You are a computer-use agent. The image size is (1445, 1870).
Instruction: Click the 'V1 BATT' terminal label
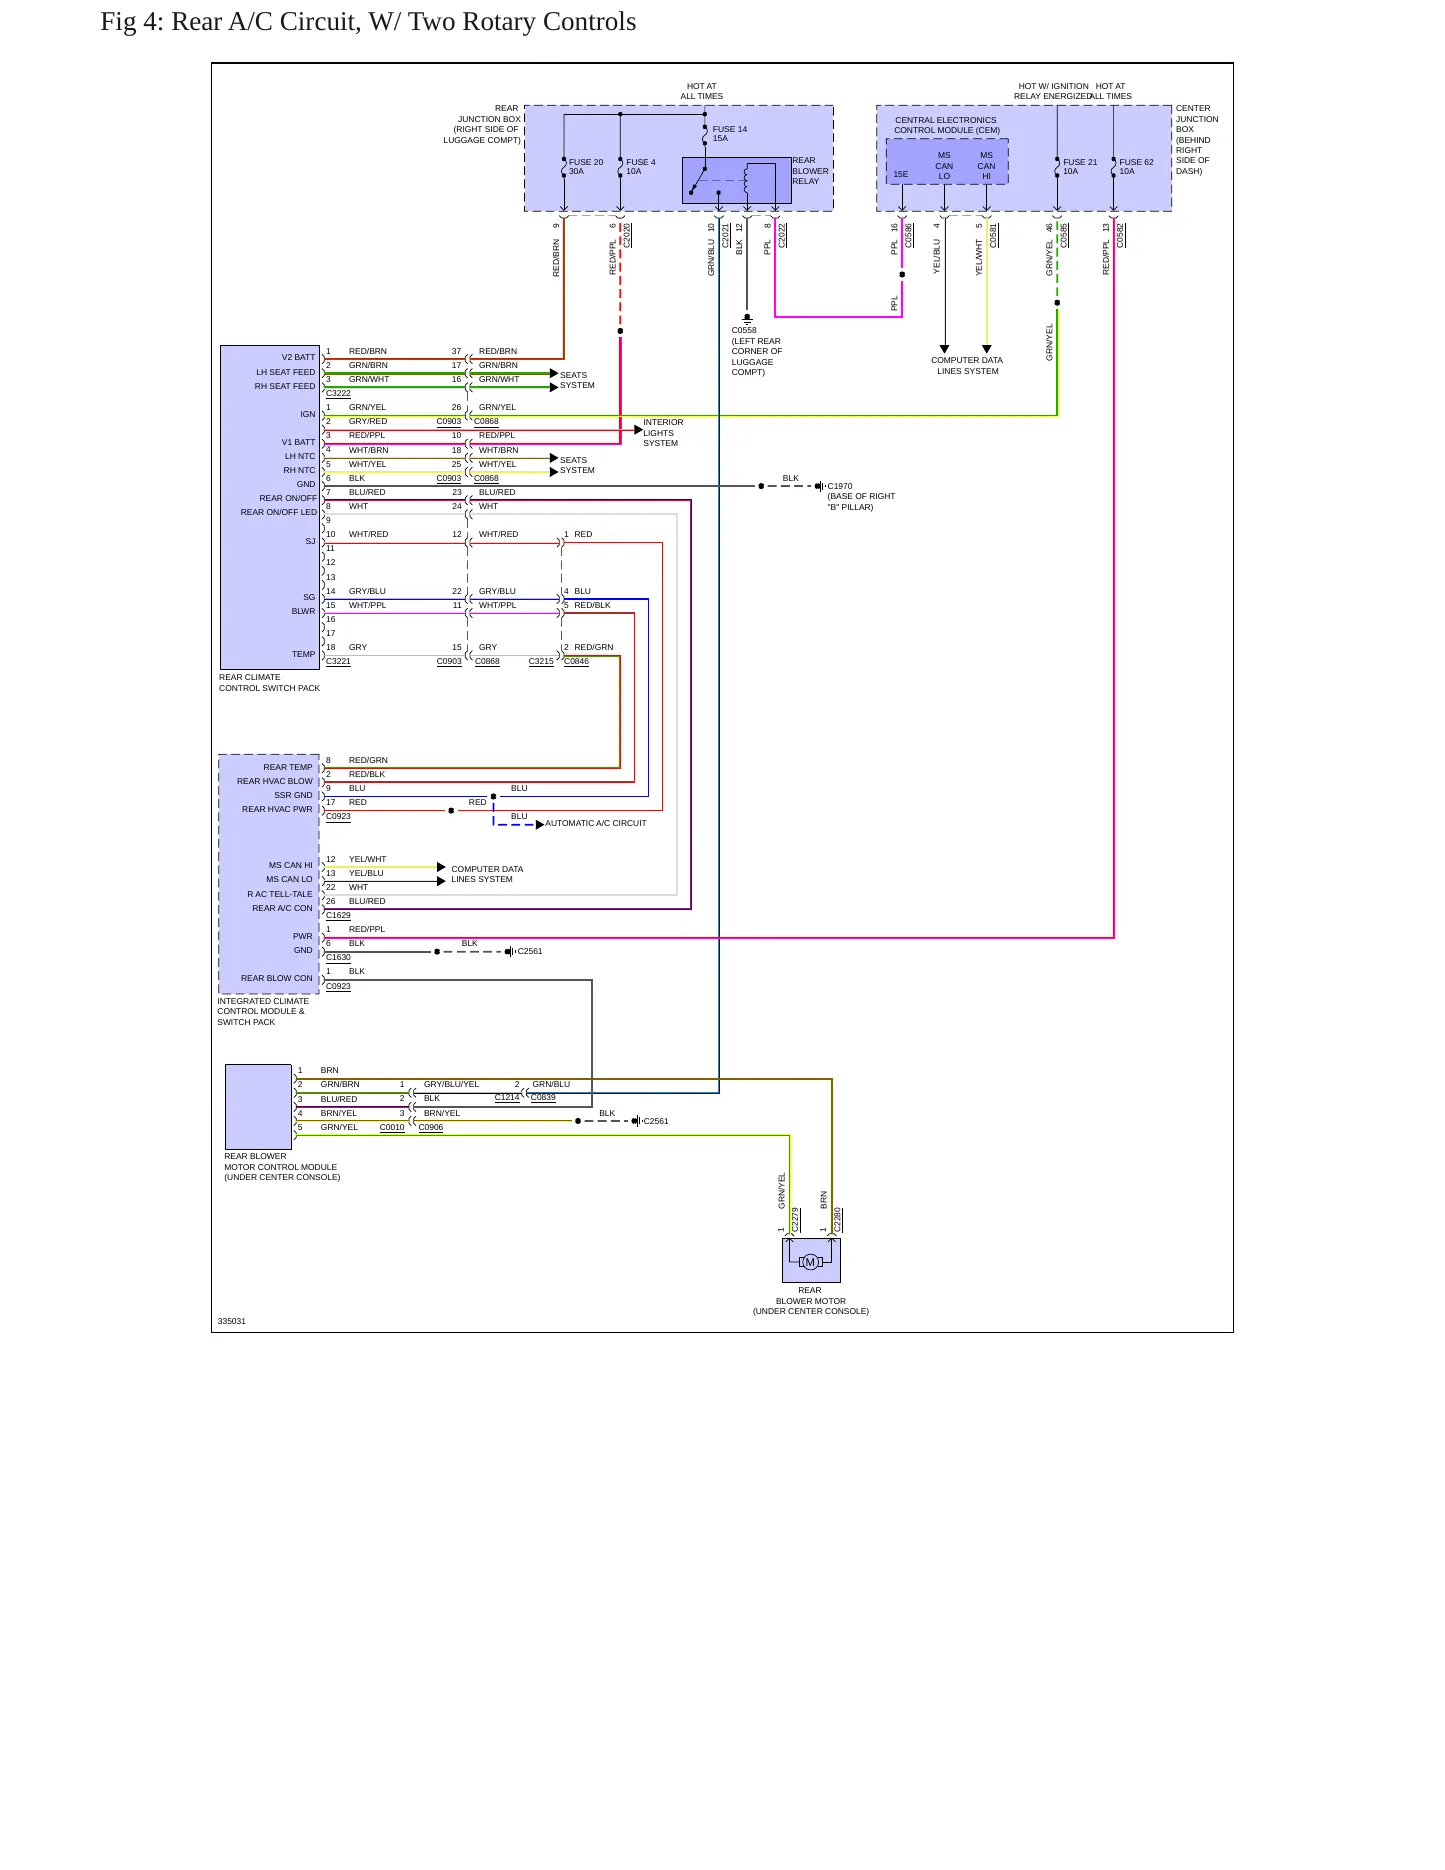pos(298,442)
